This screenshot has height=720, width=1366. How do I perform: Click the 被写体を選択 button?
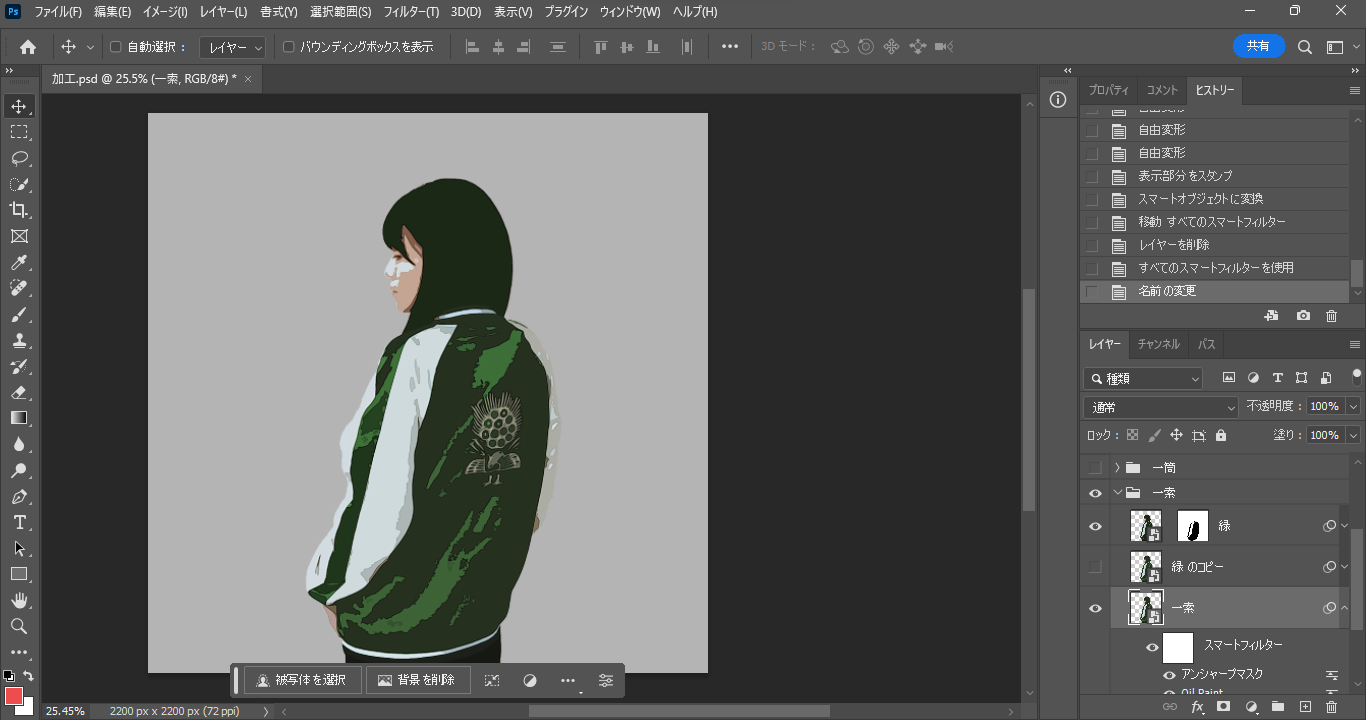[302, 680]
